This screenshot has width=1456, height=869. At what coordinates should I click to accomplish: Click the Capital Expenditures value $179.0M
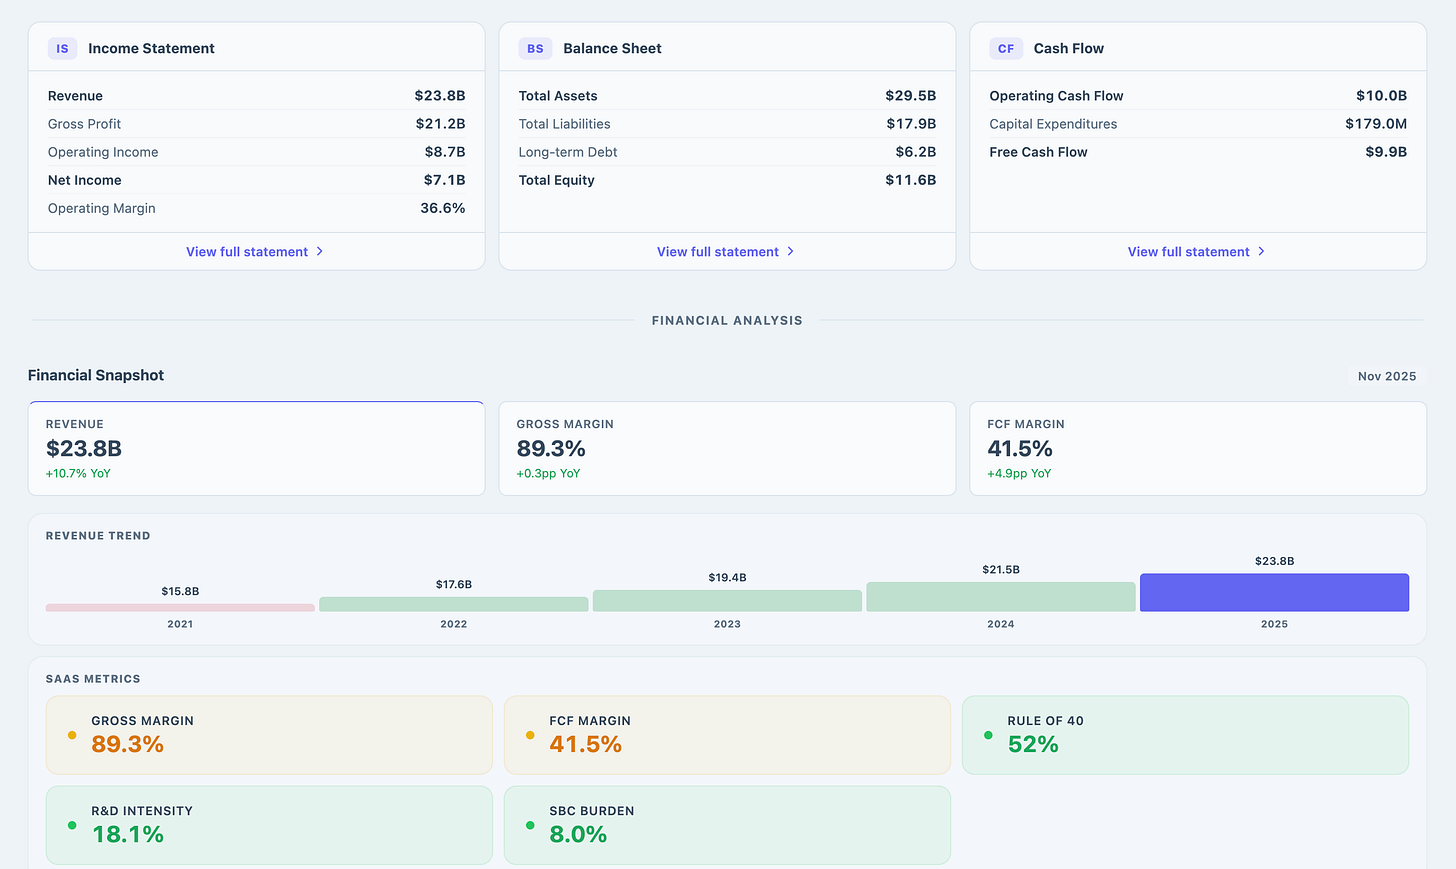coord(1376,124)
